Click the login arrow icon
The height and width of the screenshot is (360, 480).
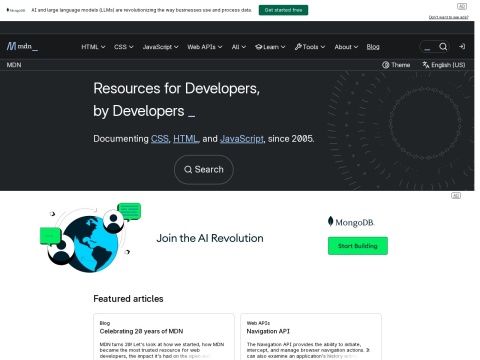[462, 47]
